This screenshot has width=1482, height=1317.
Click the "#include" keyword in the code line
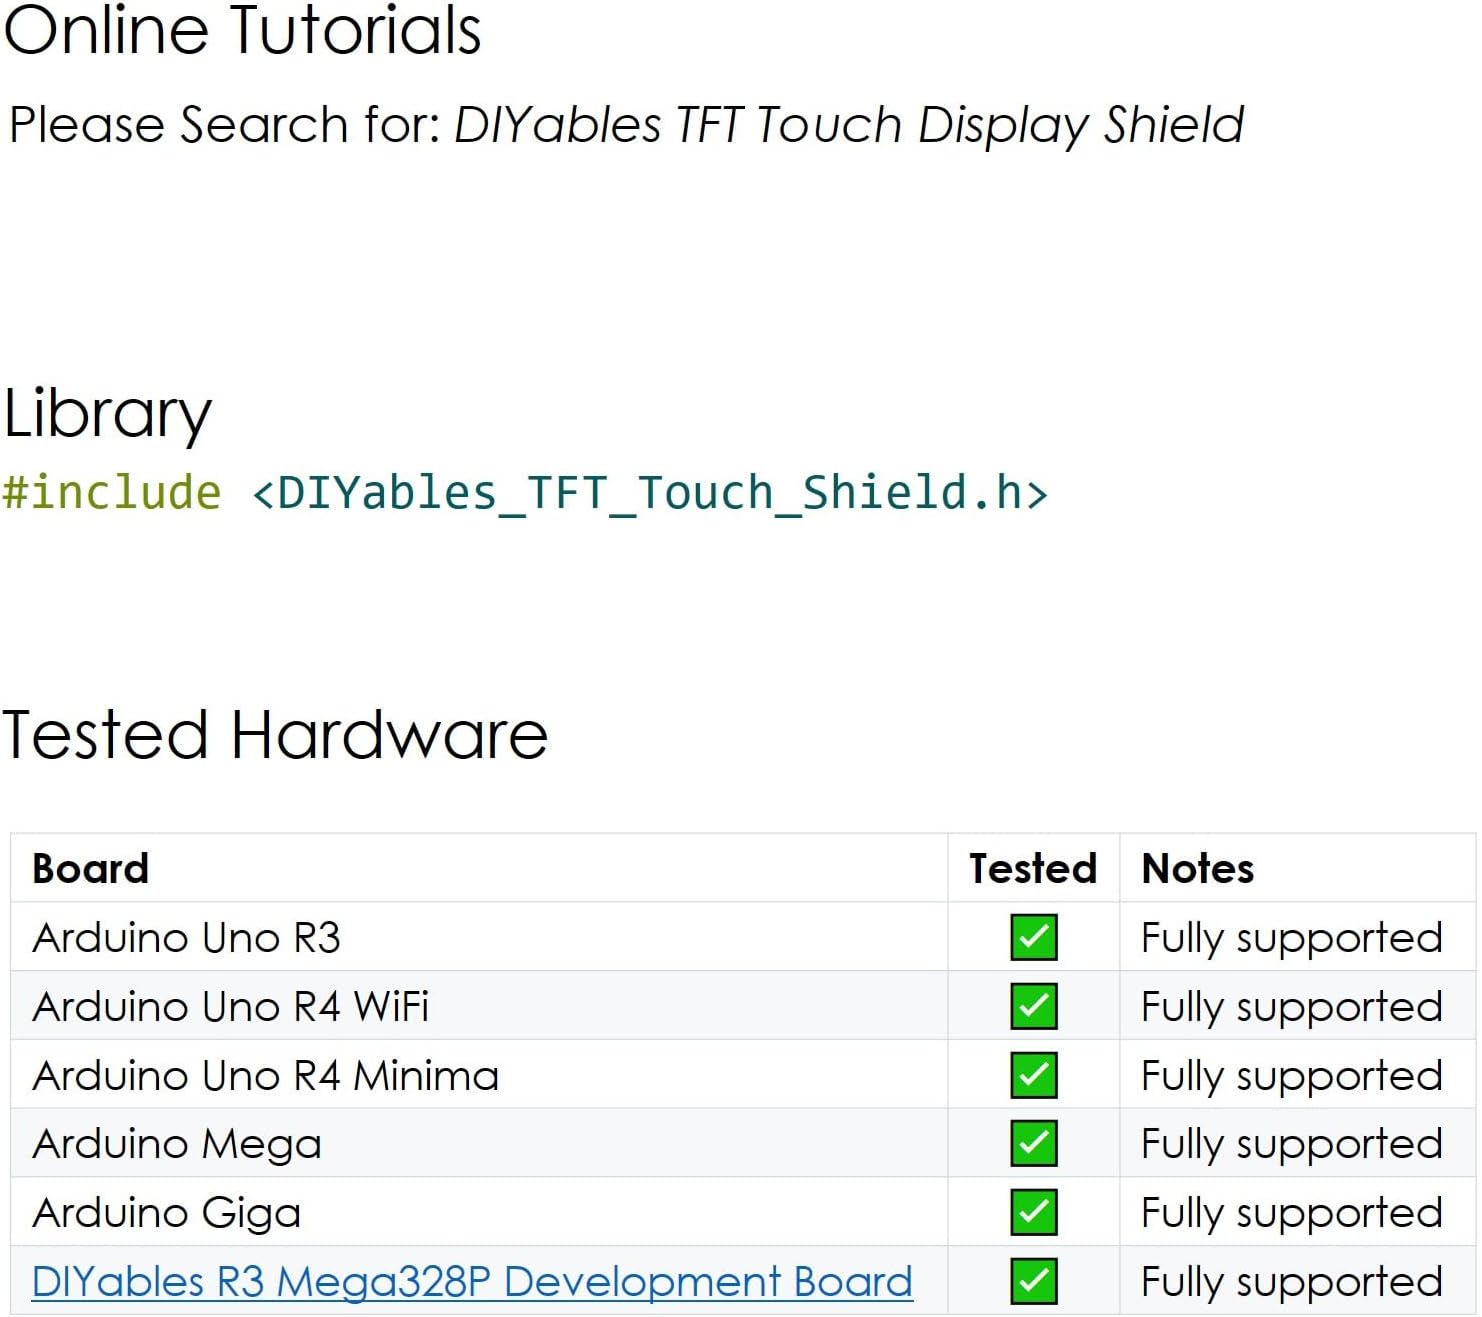pos(112,493)
